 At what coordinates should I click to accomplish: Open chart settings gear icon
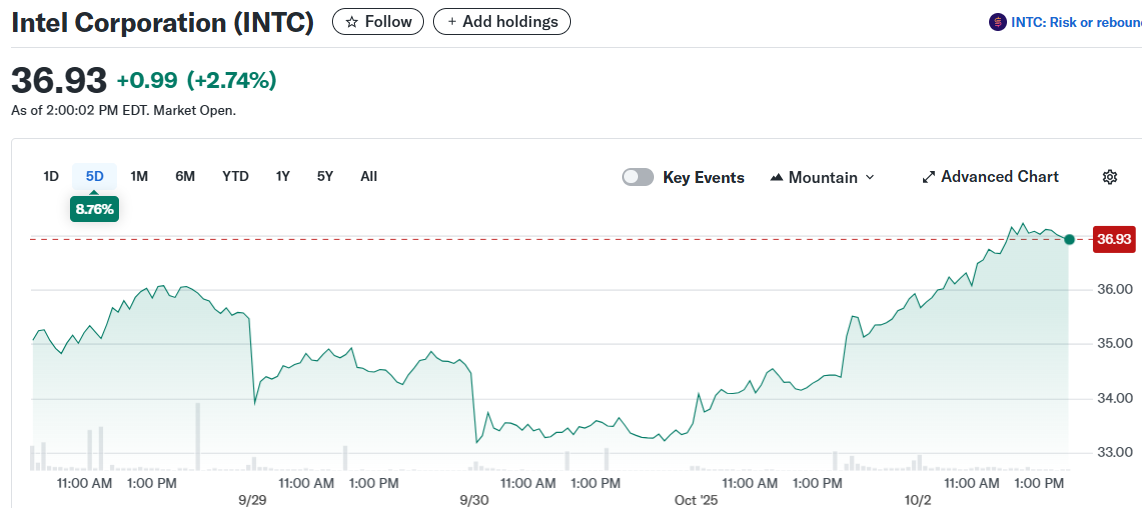pyautogui.click(x=1109, y=177)
